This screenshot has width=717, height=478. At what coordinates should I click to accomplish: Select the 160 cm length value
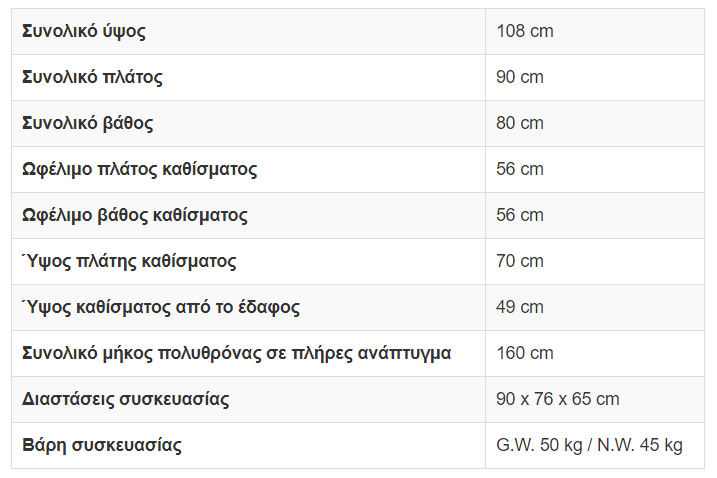tap(525, 353)
